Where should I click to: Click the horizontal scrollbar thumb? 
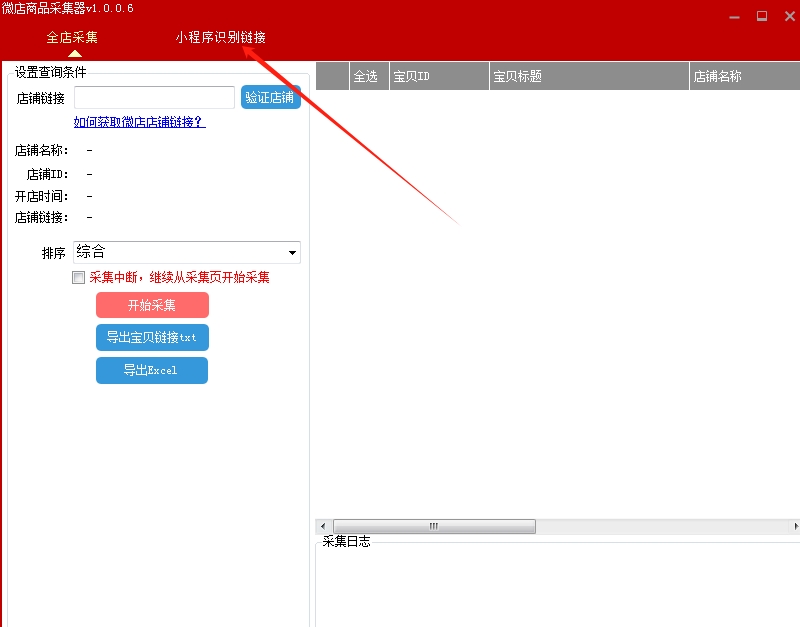coord(434,526)
